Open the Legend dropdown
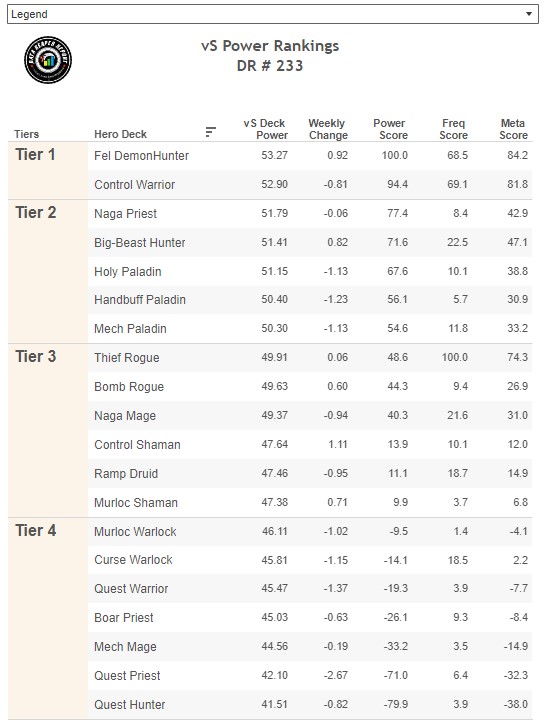This screenshot has height=727, width=547. (x=273, y=14)
